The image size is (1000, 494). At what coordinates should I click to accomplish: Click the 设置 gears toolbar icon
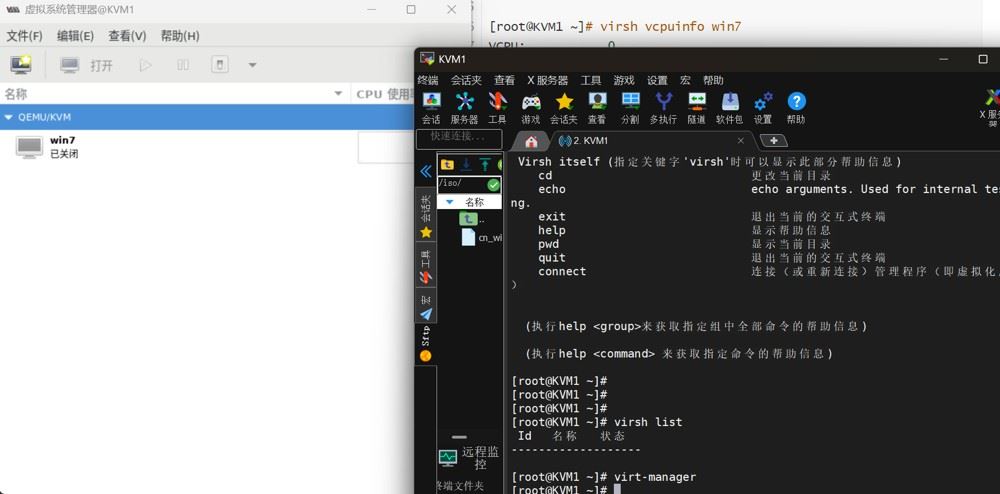point(763,108)
